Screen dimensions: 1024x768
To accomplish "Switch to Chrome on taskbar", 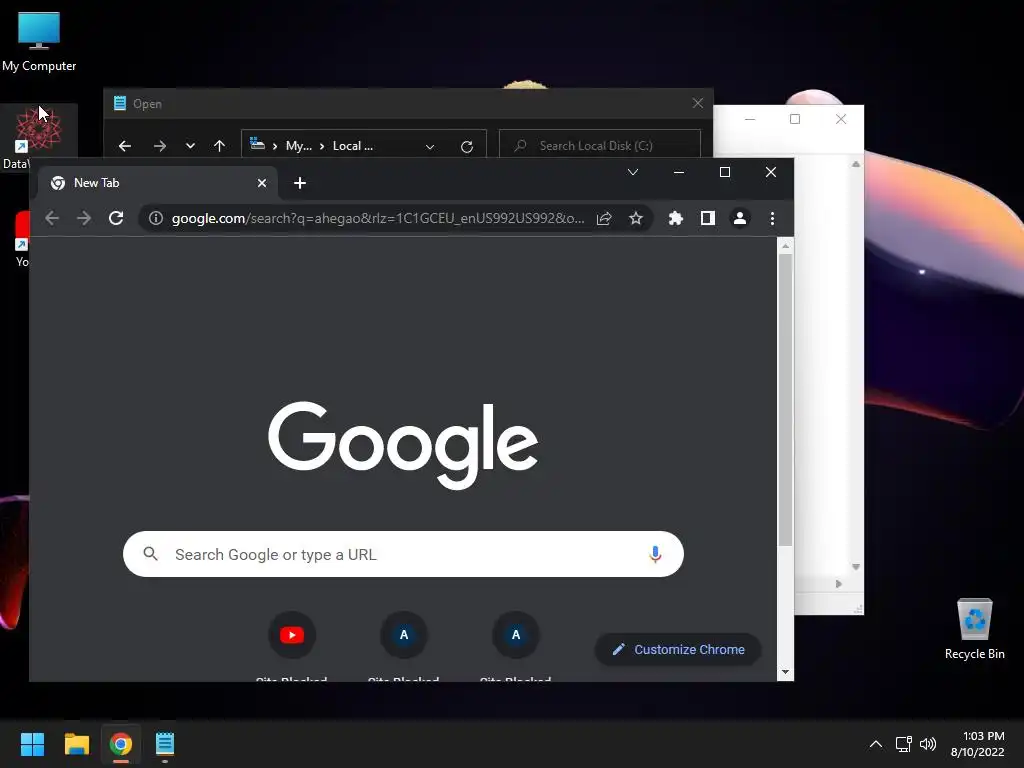I will [x=121, y=744].
